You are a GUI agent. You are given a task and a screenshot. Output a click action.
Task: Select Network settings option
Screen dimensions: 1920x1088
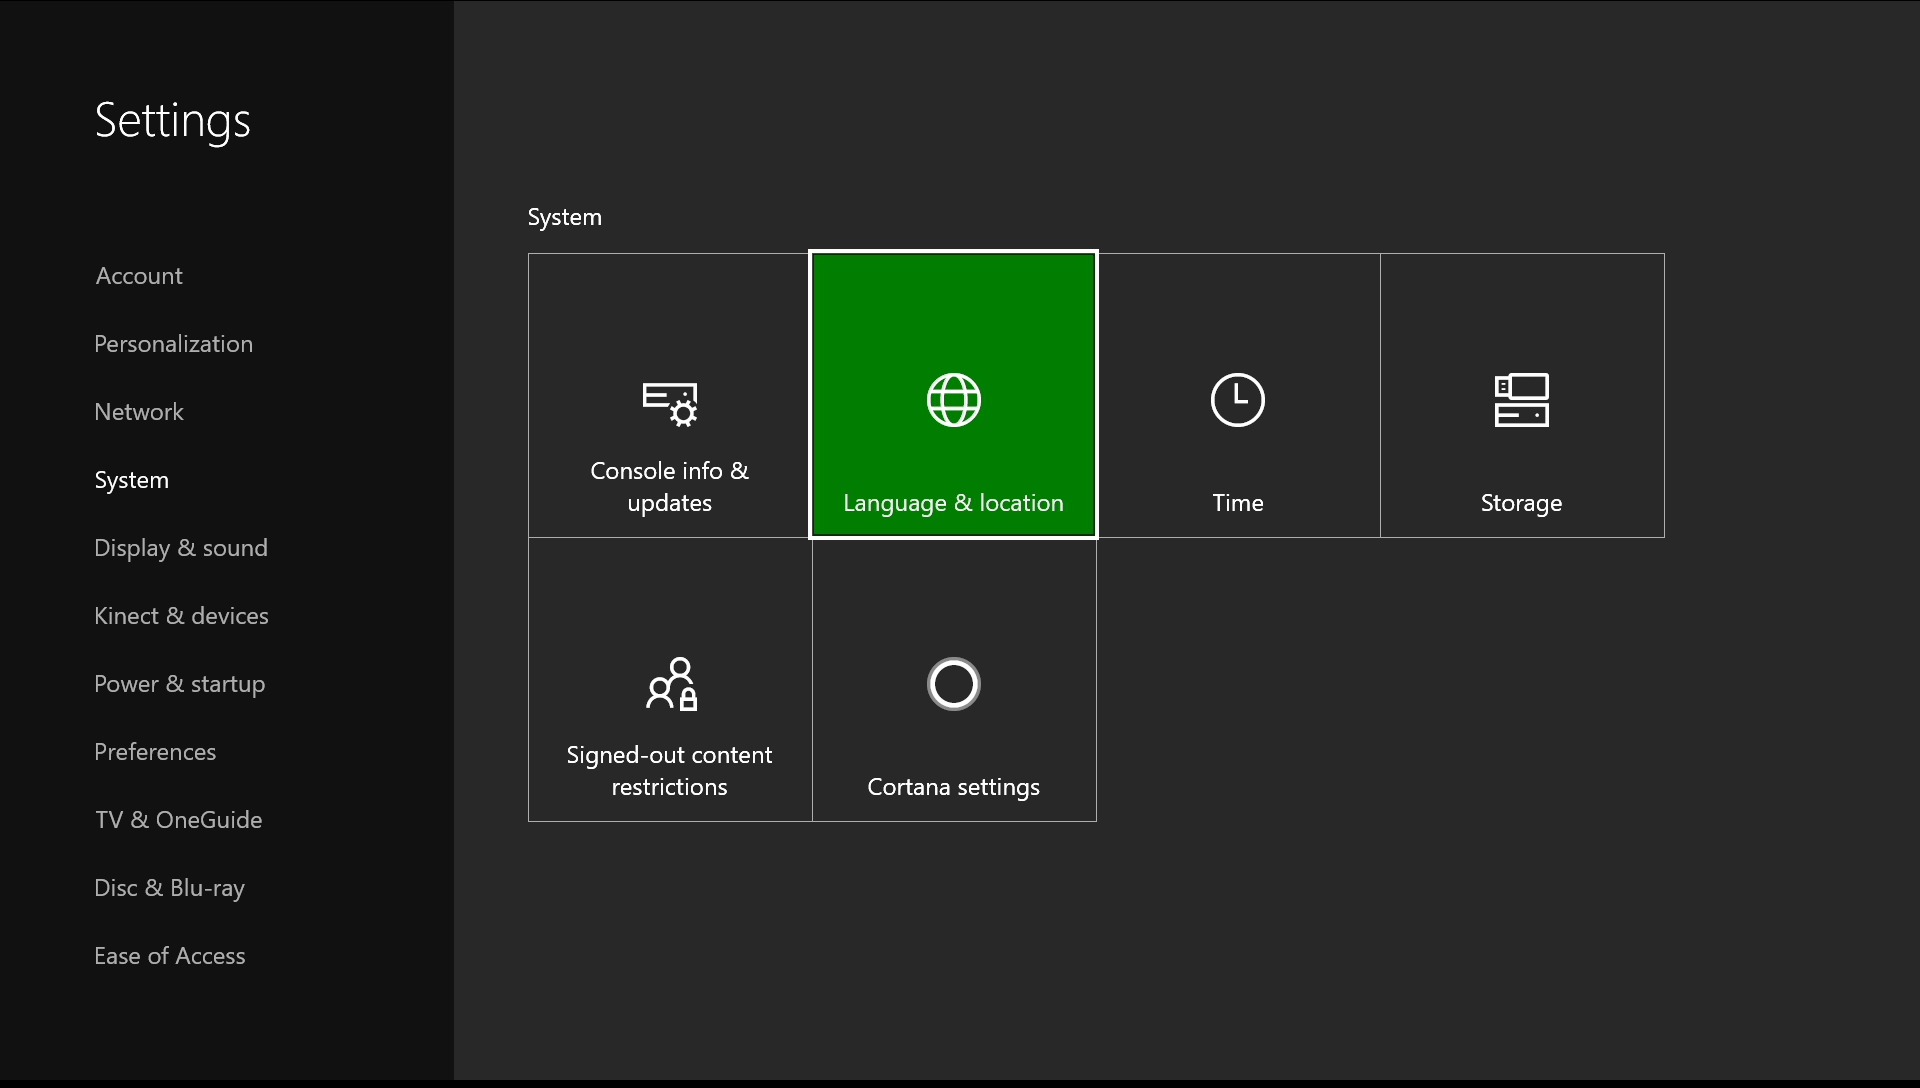coord(138,410)
